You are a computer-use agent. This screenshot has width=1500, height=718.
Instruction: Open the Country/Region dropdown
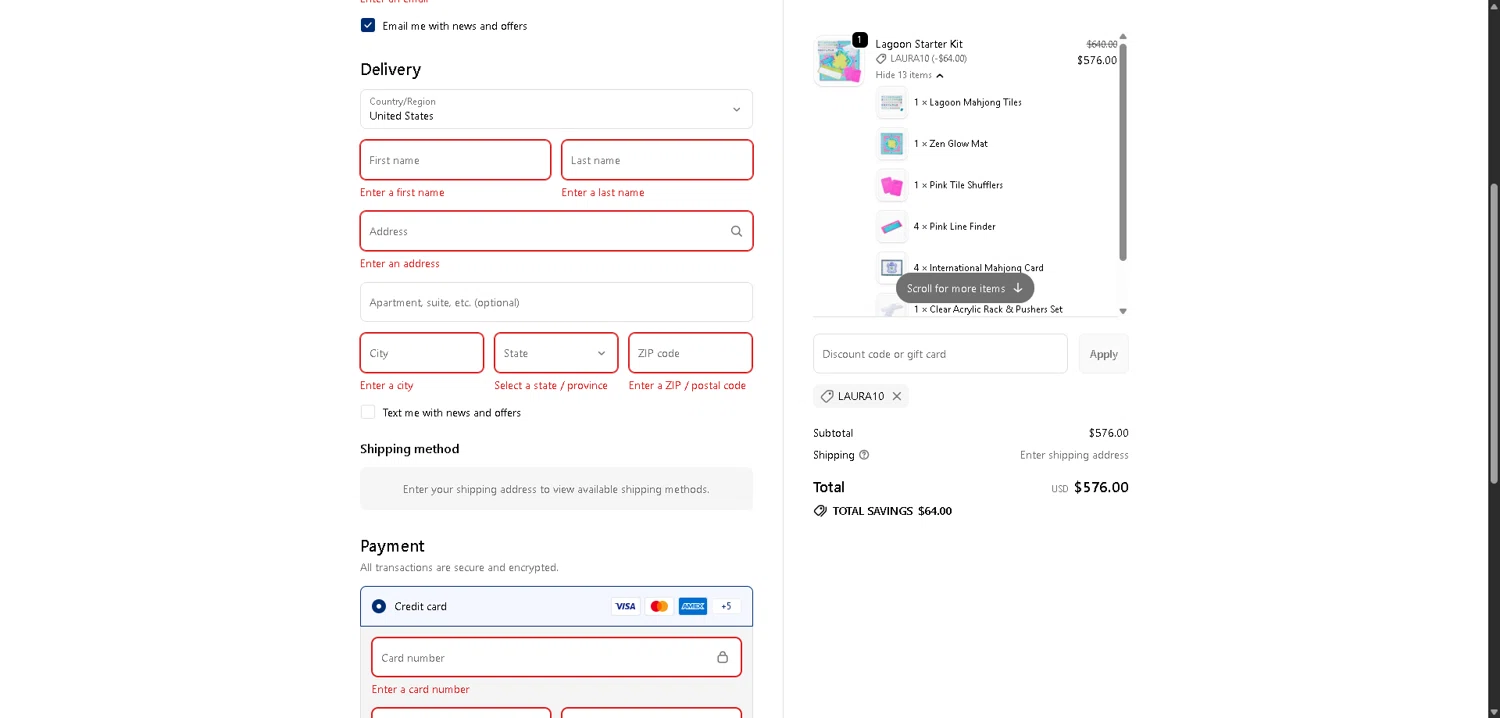click(x=556, y=109)
